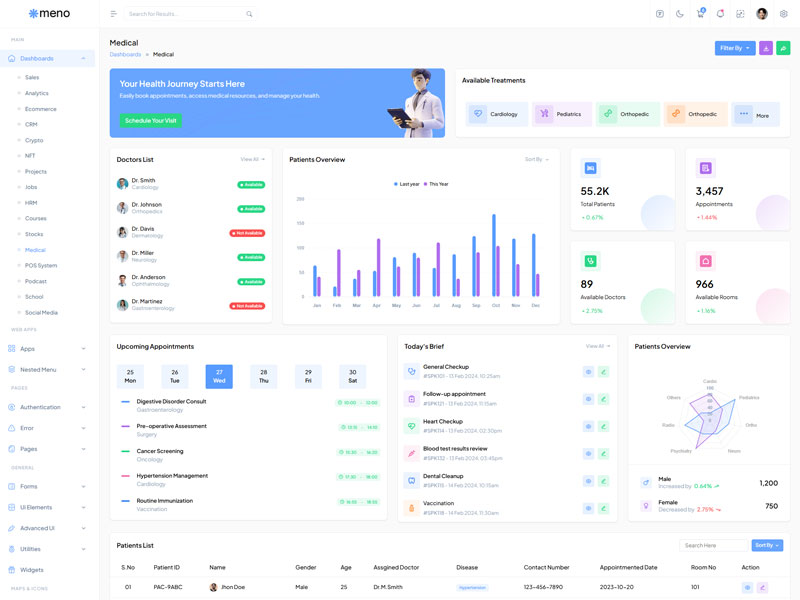Viewport: 800px width, 600px height.
Task: Click the green share icon button
Action: click(x=783, y=48)
